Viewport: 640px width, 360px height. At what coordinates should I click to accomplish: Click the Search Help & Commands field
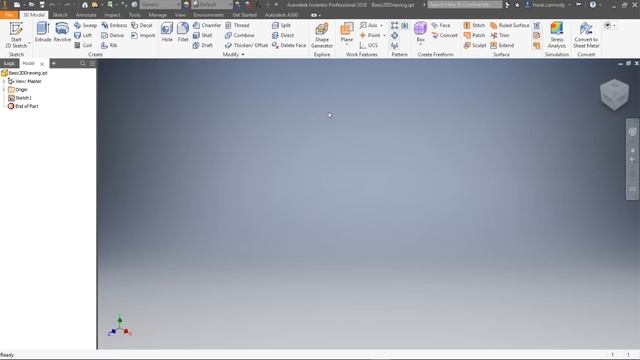point(464,4)
